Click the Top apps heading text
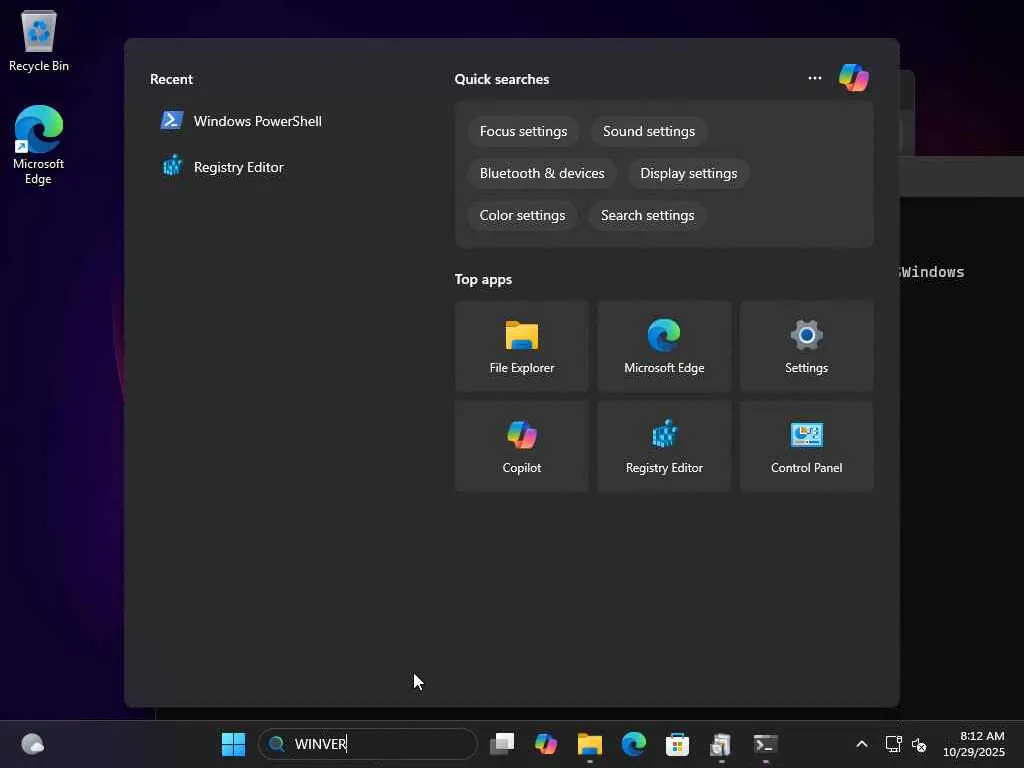1024x768 pixels. pyautogui.click(x=483, y=280)
